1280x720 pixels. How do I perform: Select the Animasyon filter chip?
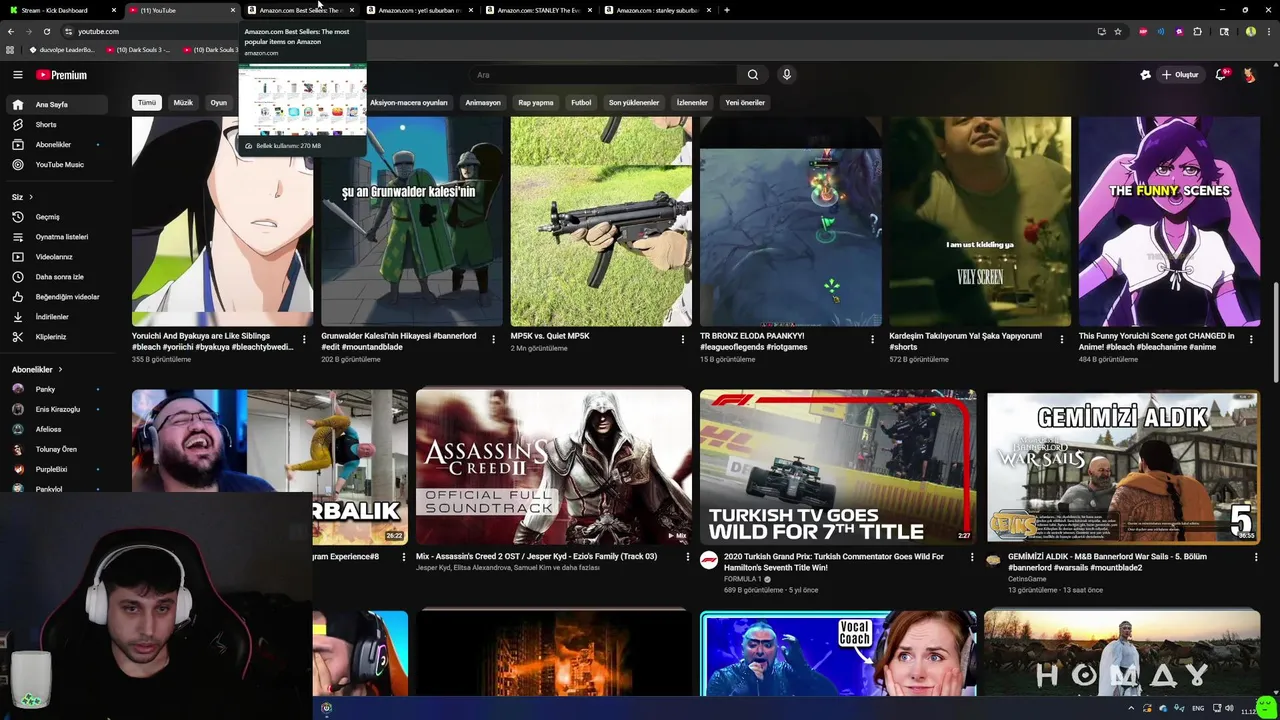pyautogui.click(x=483, y=102)
